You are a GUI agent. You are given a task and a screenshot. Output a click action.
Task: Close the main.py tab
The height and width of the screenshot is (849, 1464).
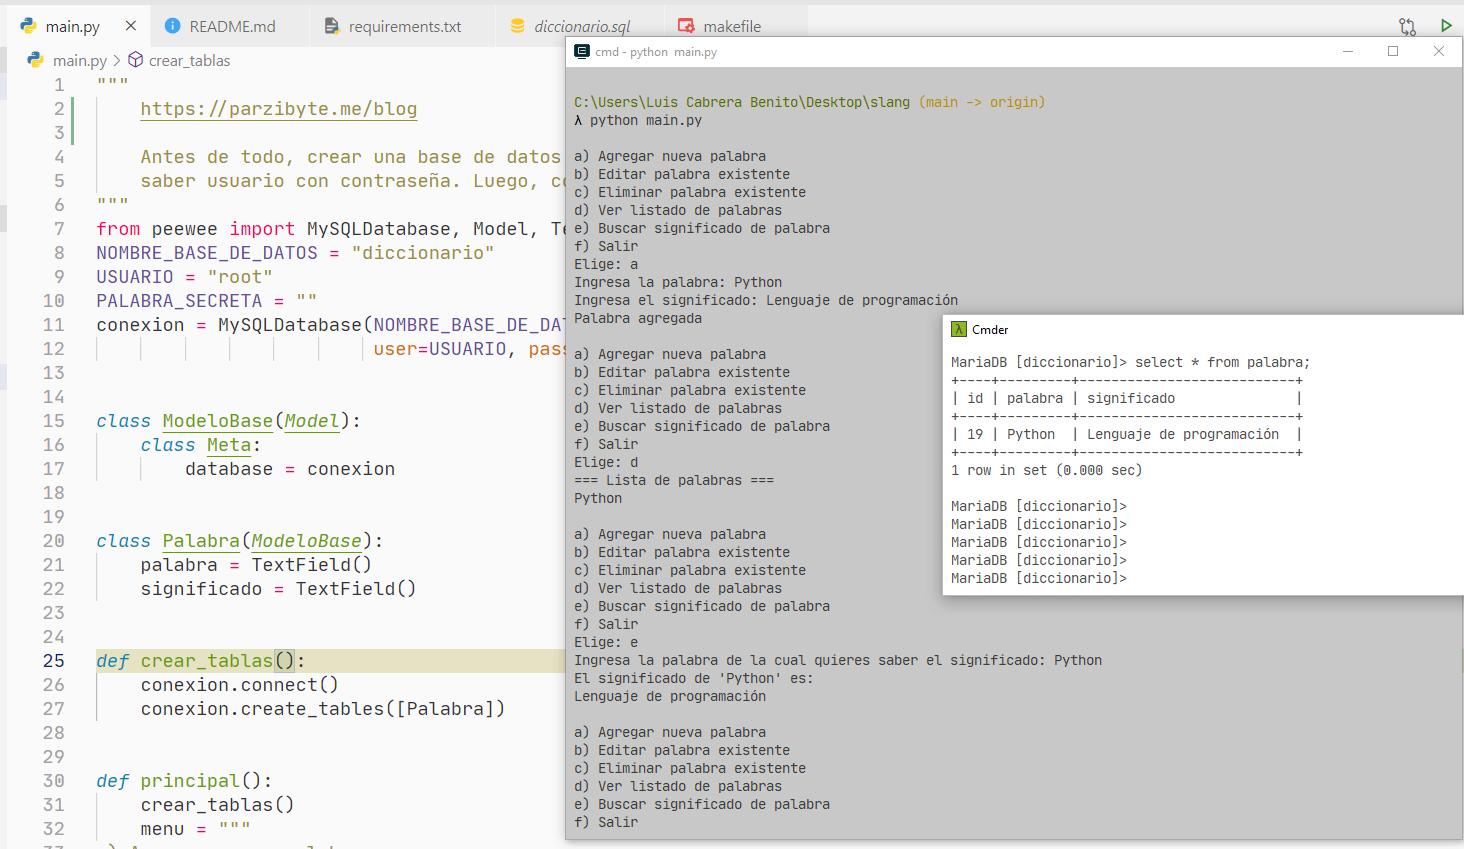131,26
